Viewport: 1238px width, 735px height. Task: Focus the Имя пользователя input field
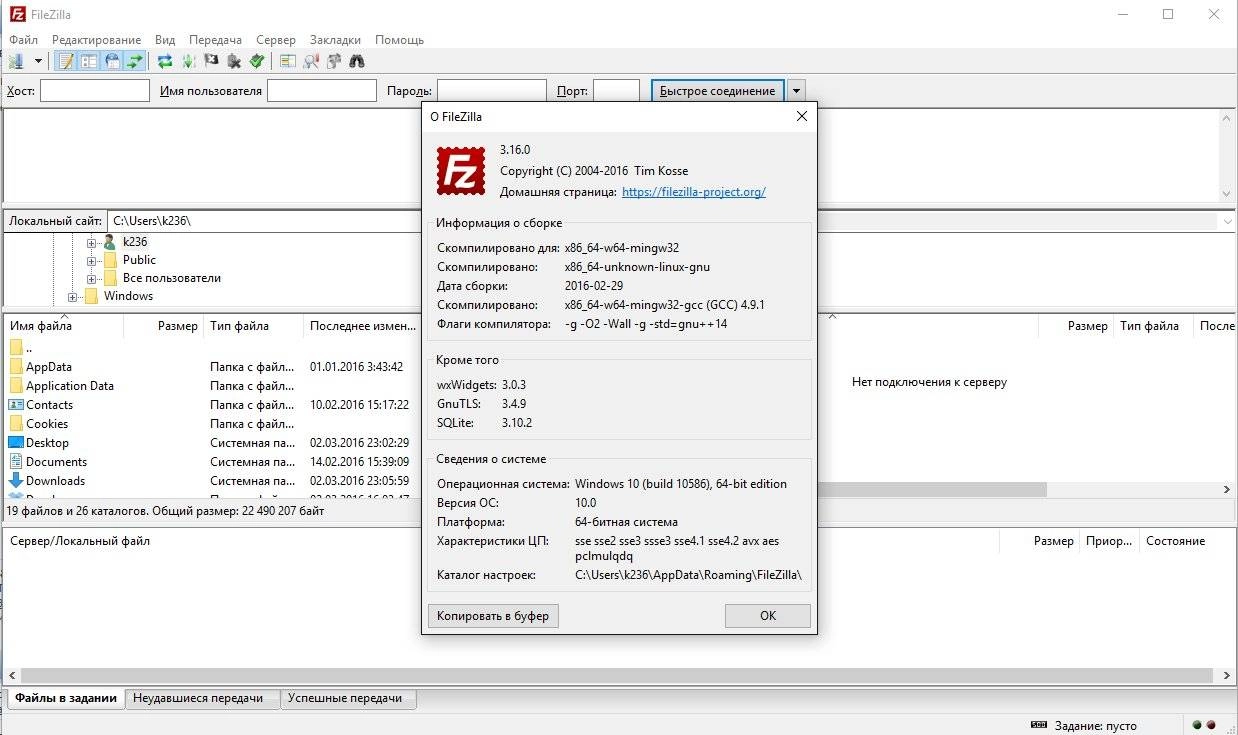tap(322, 91)
